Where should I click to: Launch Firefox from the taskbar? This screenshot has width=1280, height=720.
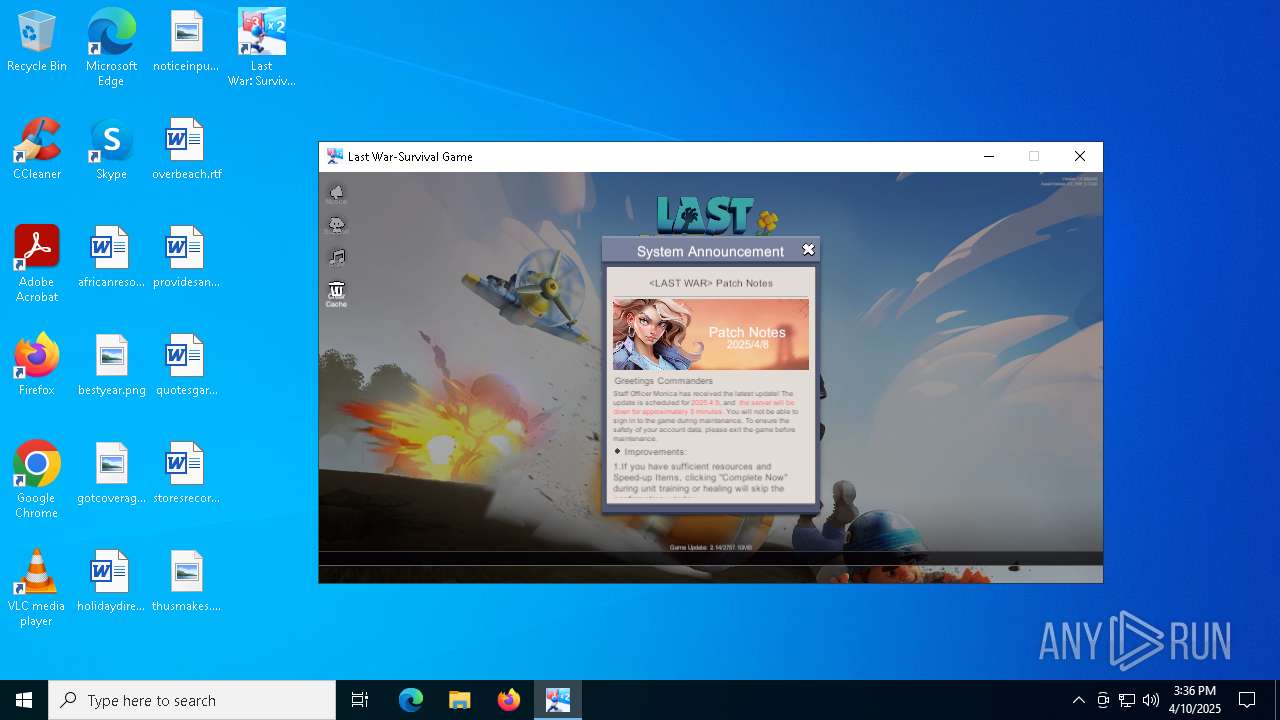tap(508, 700)
